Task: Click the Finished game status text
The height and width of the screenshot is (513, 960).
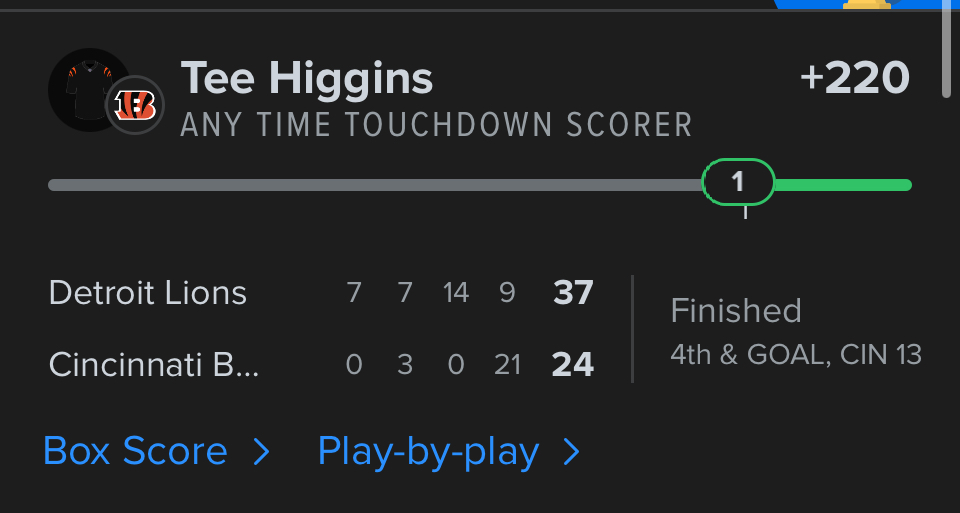Action: [x=736, y=311]
